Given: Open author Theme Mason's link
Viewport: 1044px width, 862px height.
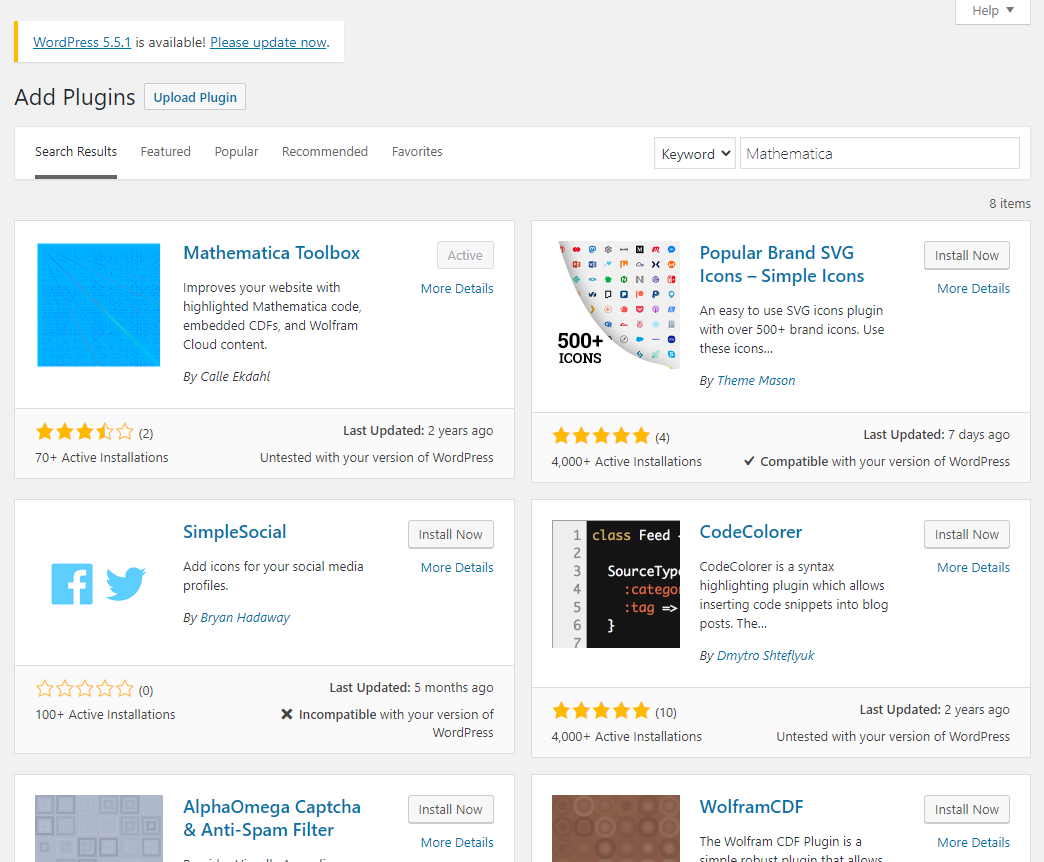Looking at the screenshot, I should (x=756, y=381).
